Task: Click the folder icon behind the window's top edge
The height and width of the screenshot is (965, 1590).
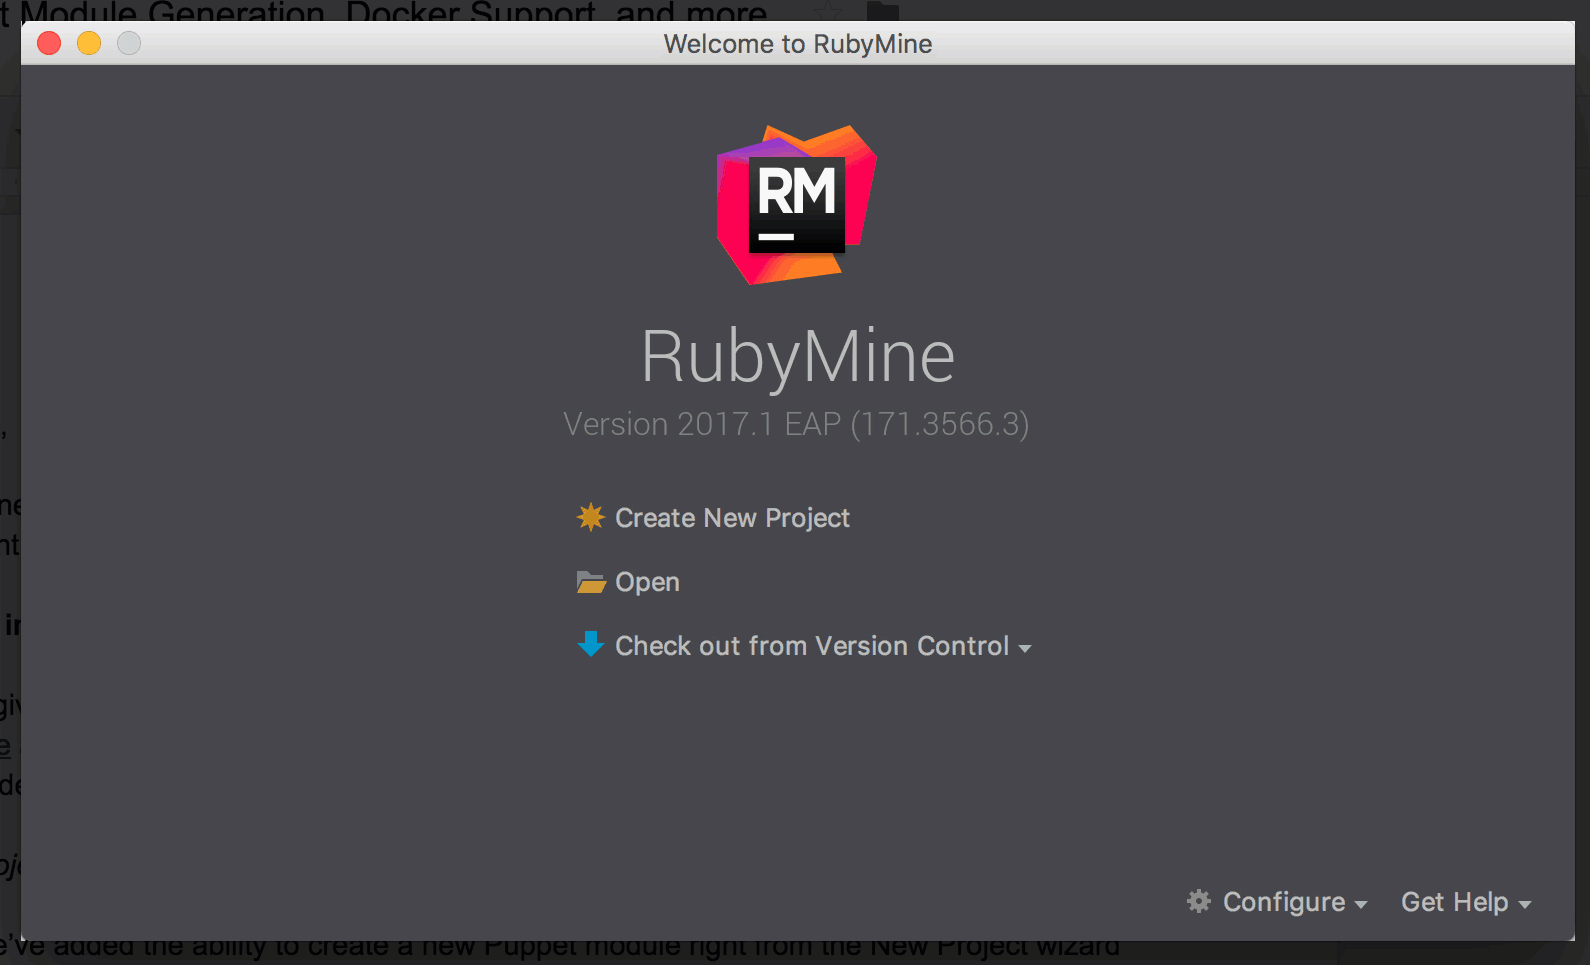Action: click(x=882, y=10)
